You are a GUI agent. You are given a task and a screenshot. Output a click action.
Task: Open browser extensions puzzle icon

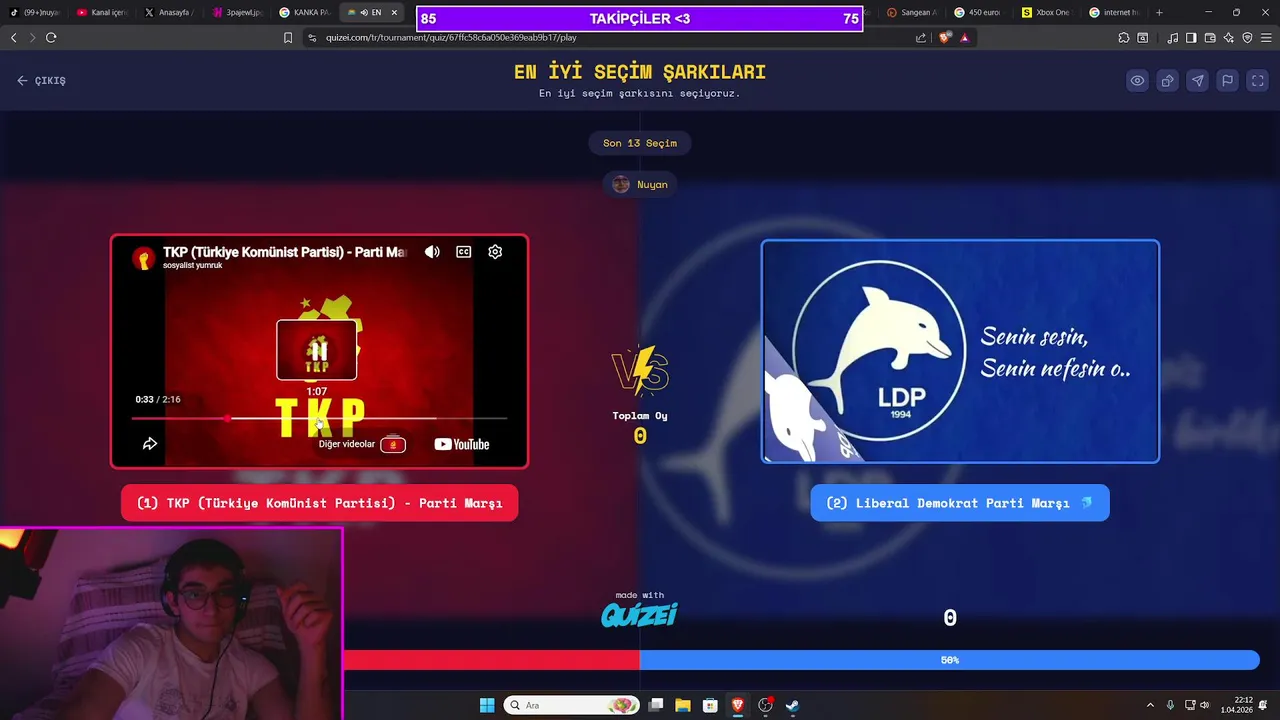pyautogui.click(x=1124, y=37)
